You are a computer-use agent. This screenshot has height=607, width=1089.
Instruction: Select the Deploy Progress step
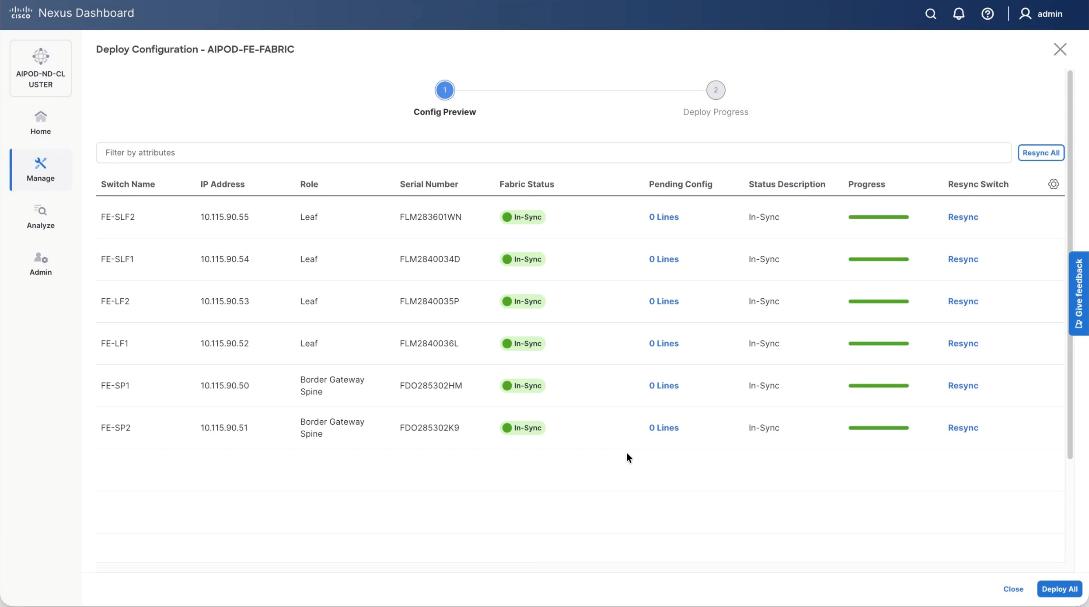(715, 90)
